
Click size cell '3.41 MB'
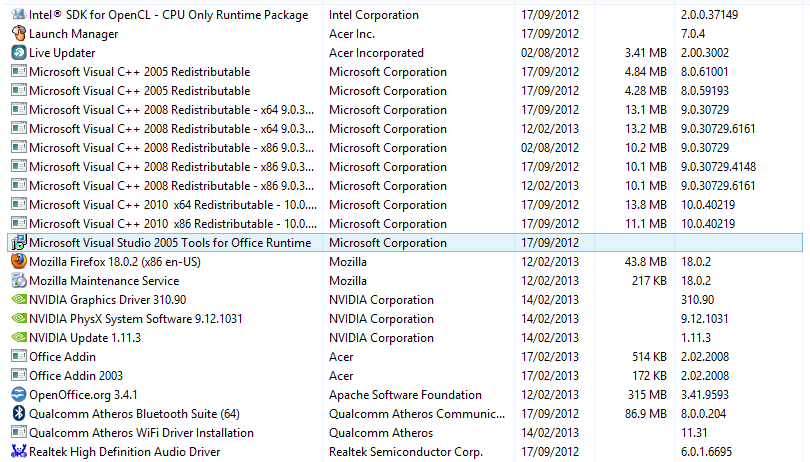click(x=646, y=53)
